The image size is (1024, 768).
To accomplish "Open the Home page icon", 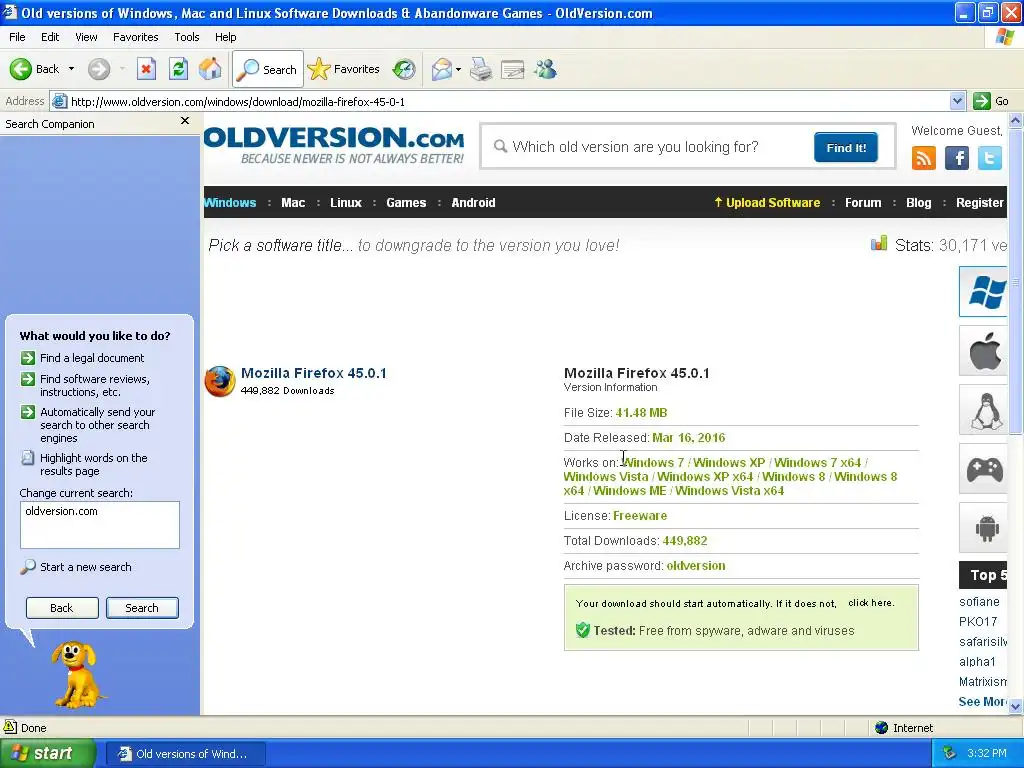I will point(210,69).
